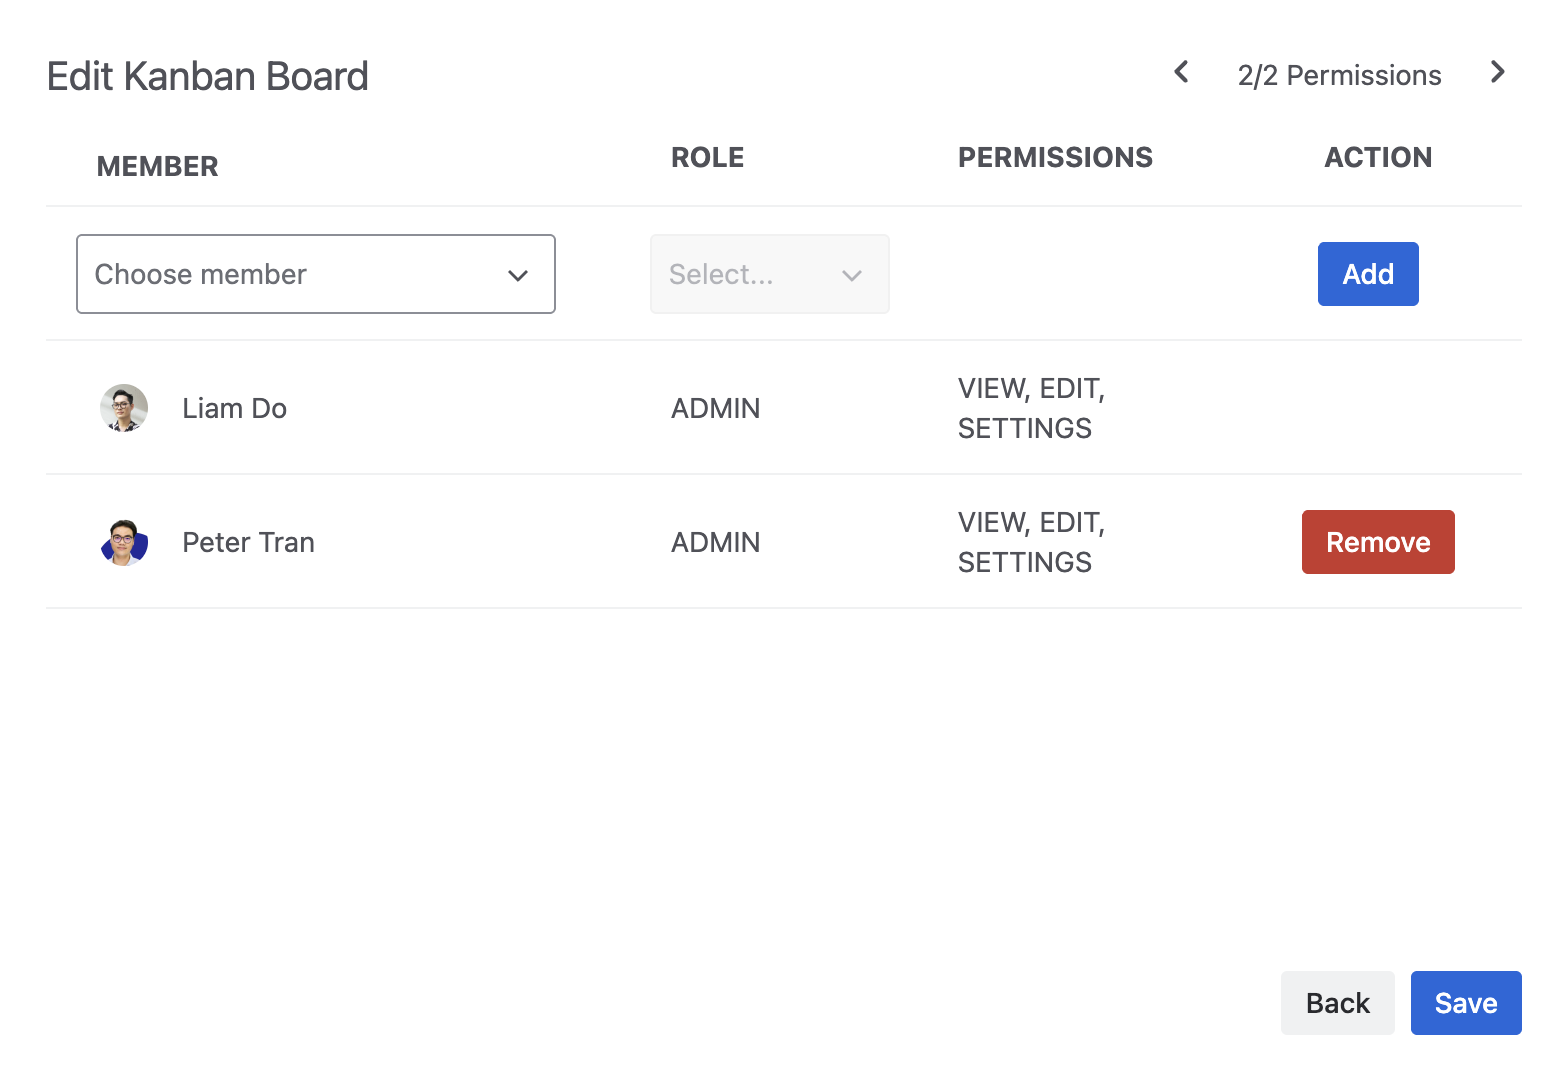Select the Liam Do member name
Screen dimensions: 1568x1080
coord(234,408)
